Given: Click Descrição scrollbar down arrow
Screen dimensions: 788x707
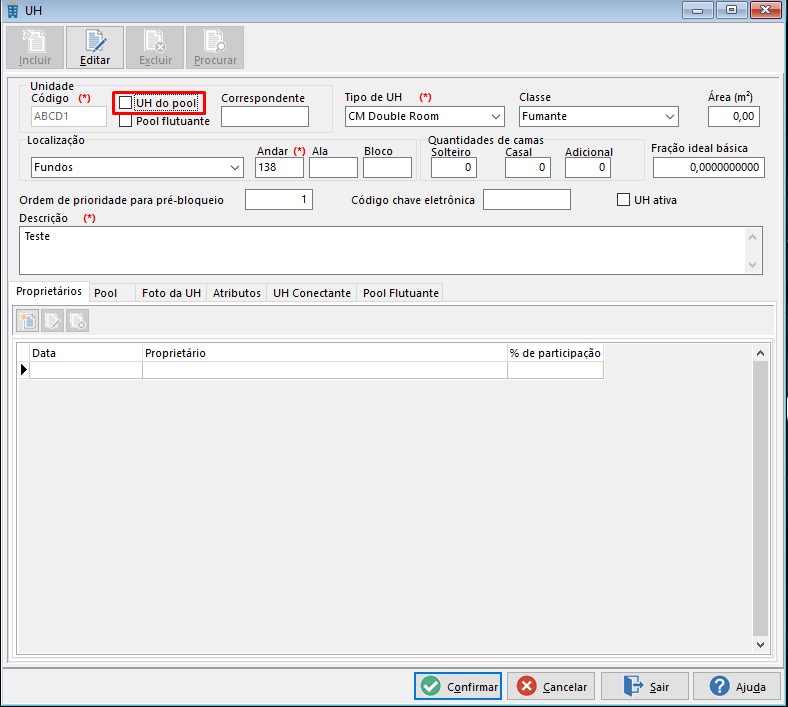Looking at the screenshot, I should [x=752, y=264].
